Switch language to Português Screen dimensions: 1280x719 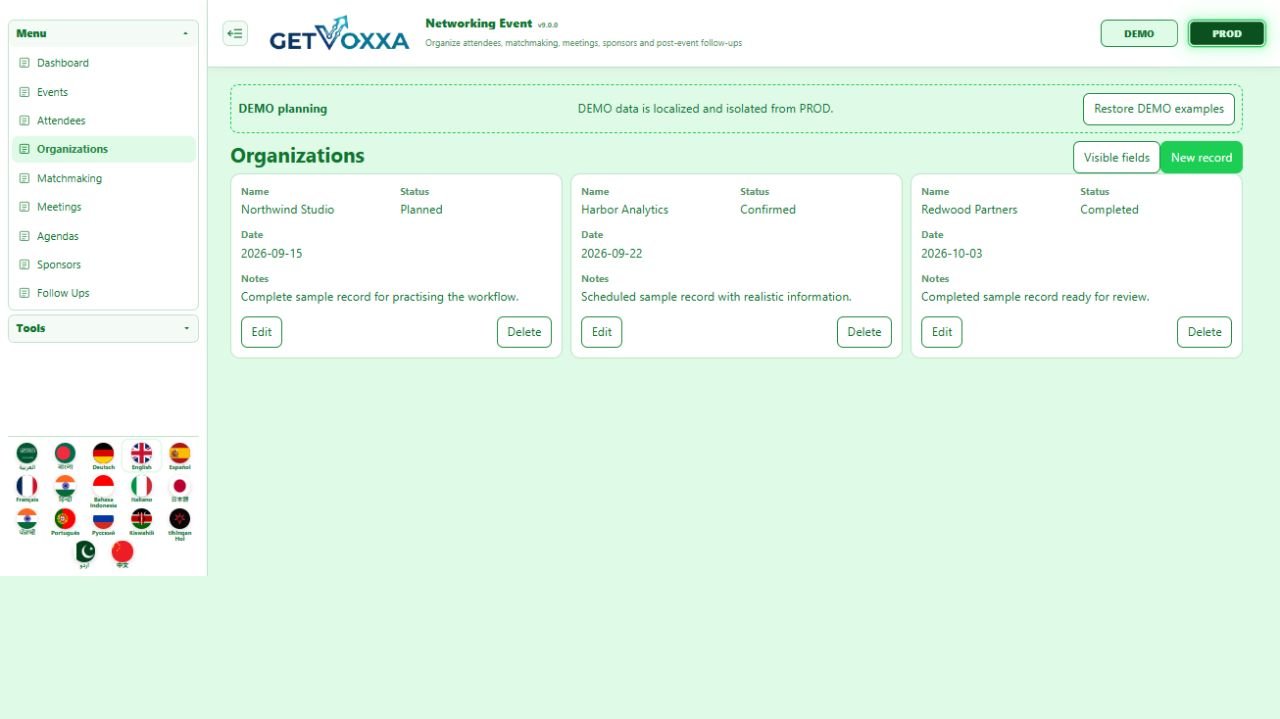(x=65, y=522)
